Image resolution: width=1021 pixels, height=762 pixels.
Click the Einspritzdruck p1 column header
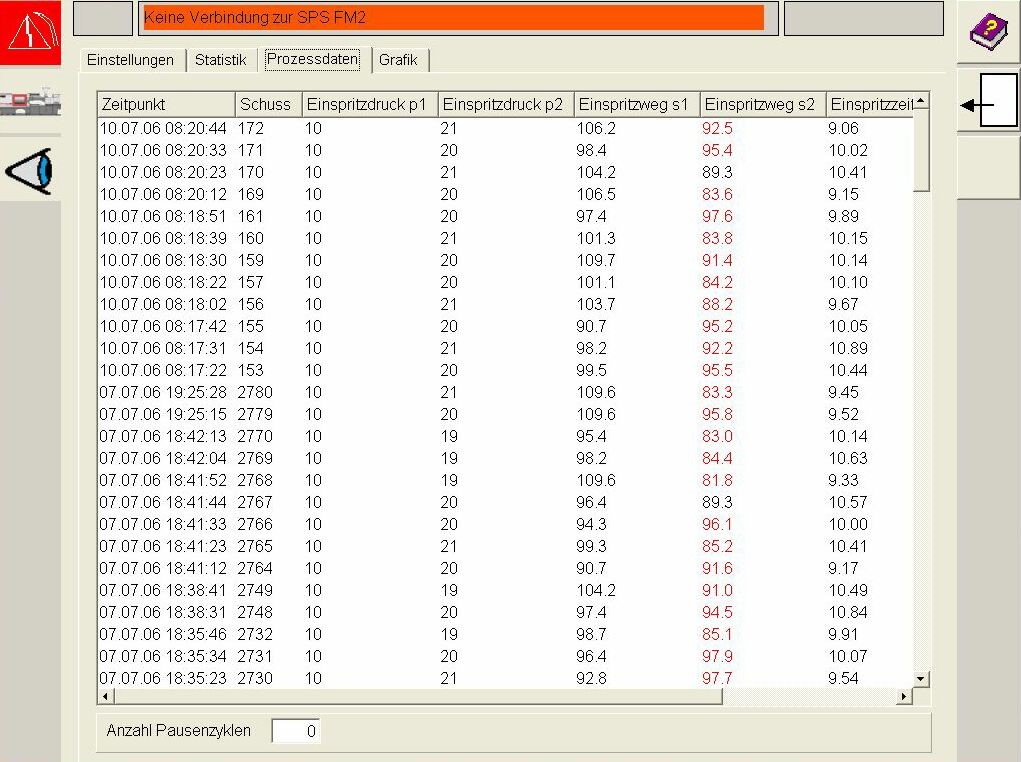point(369,104)
